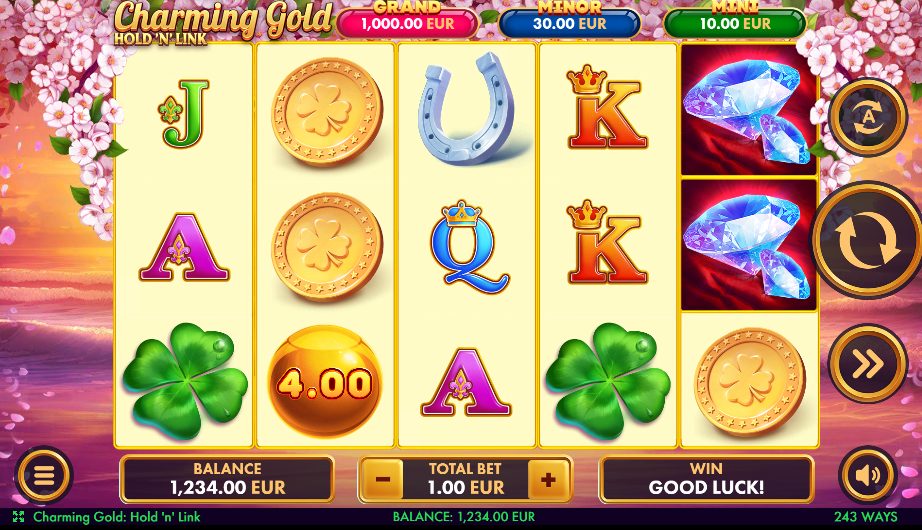Enable autoplay with the circular A icon
922x530 pixels.
click(868, 118)
